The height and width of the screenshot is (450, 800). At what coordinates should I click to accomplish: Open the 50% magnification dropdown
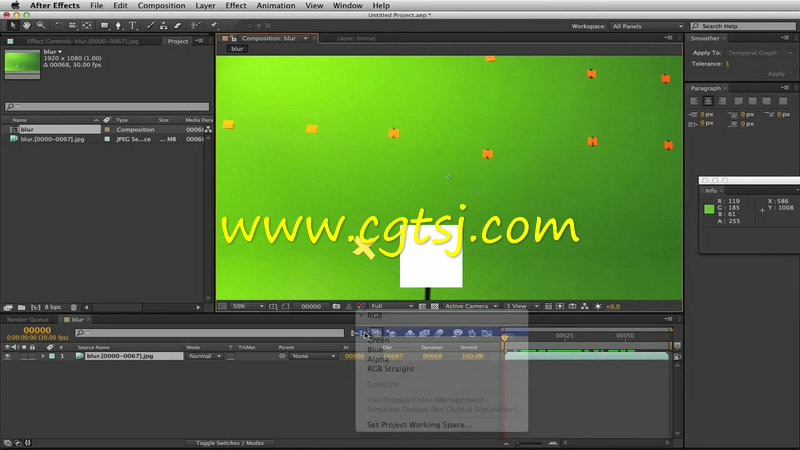tap(248, 306)
